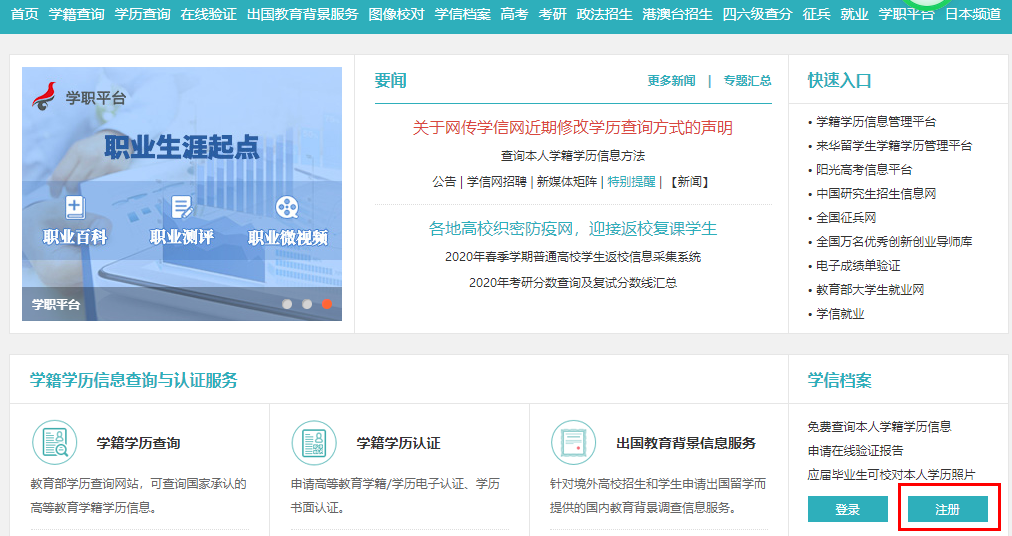Click the 学籍学历认证 circular icon
Image resolution: width=1012 pixels, height=536 pixels.
tap(314, 443)
